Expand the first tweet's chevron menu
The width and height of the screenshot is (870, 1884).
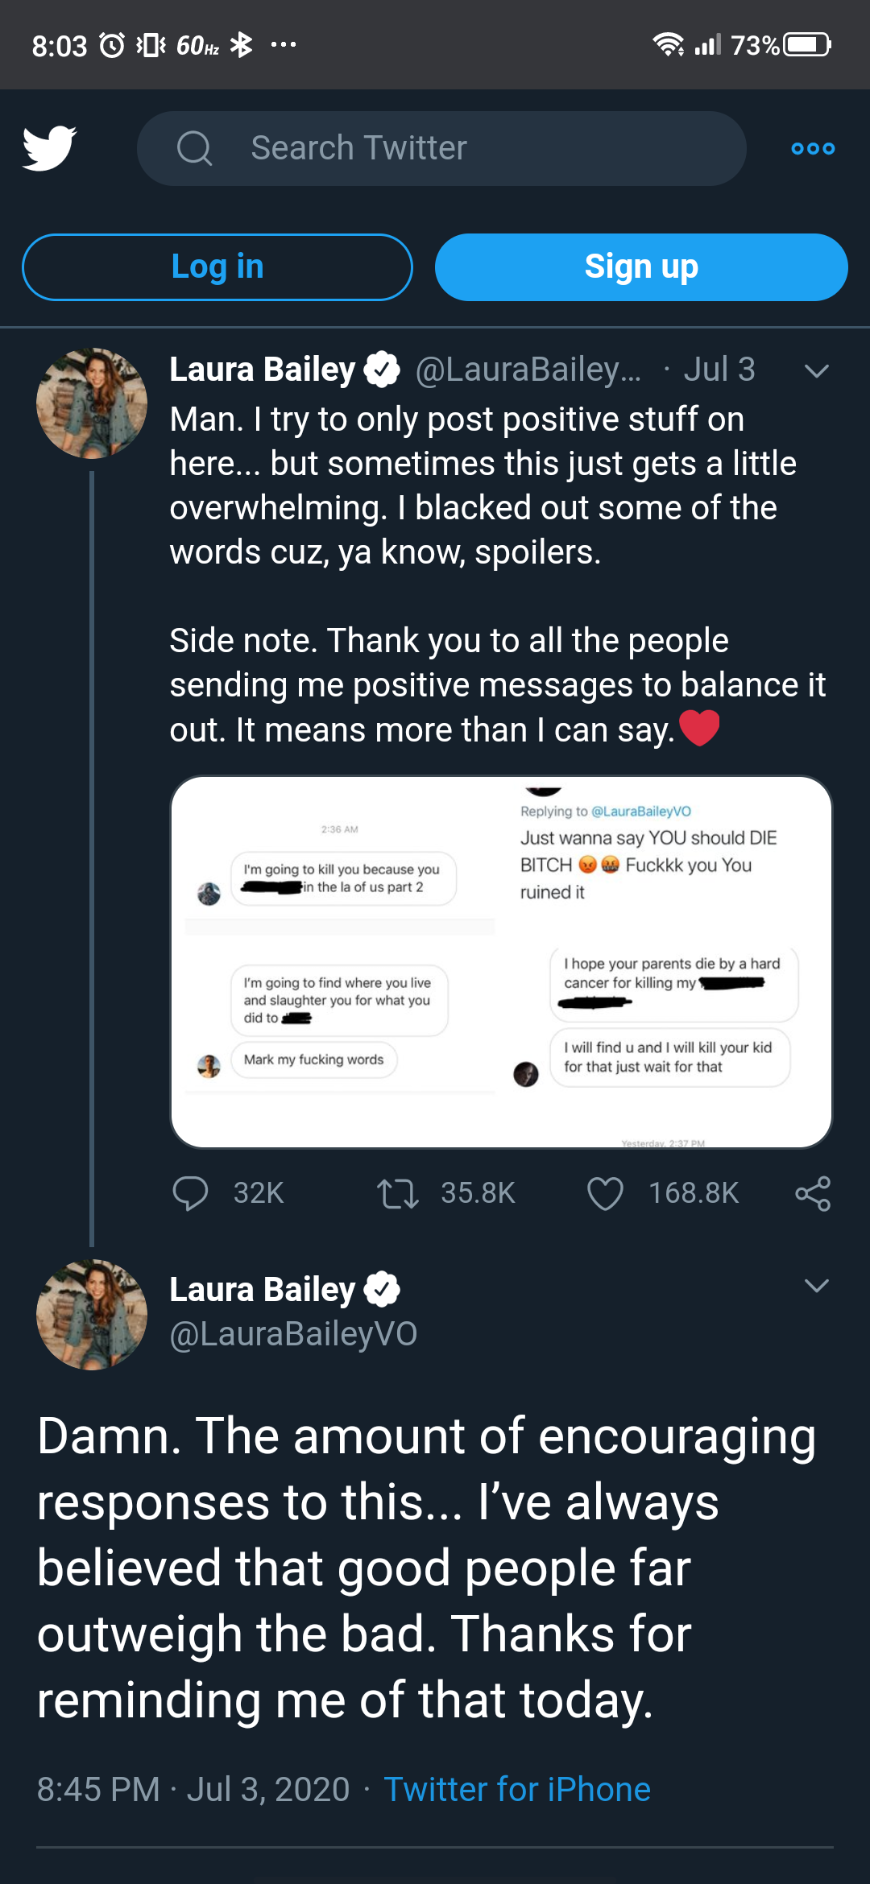(x=816, y=371)
